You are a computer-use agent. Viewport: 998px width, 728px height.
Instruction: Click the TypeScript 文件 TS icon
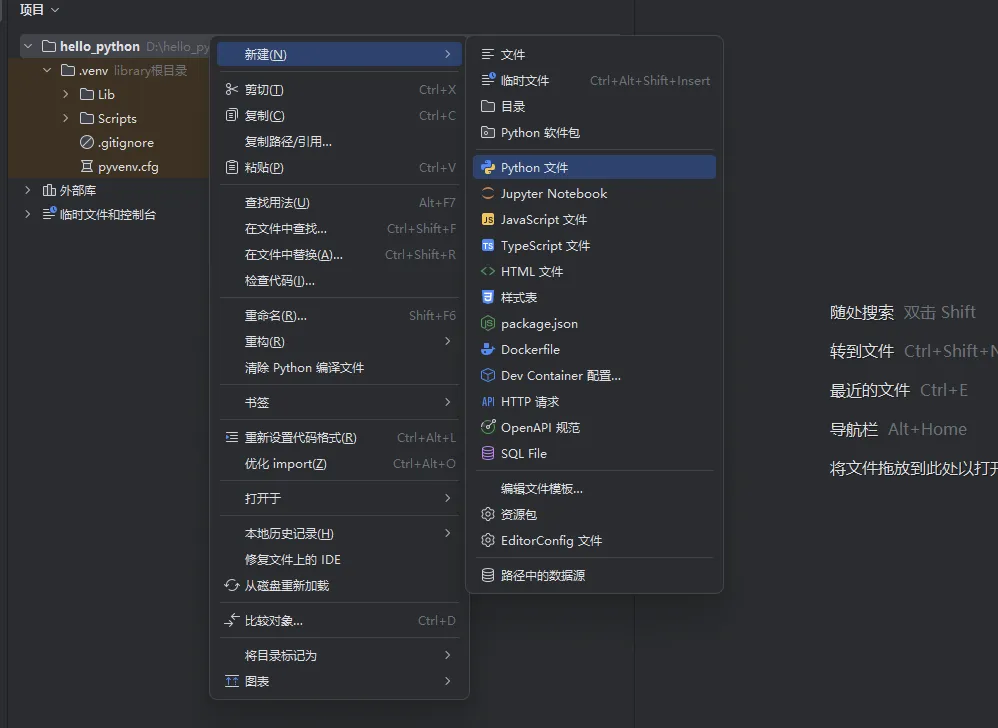click(x=488, y=246)
